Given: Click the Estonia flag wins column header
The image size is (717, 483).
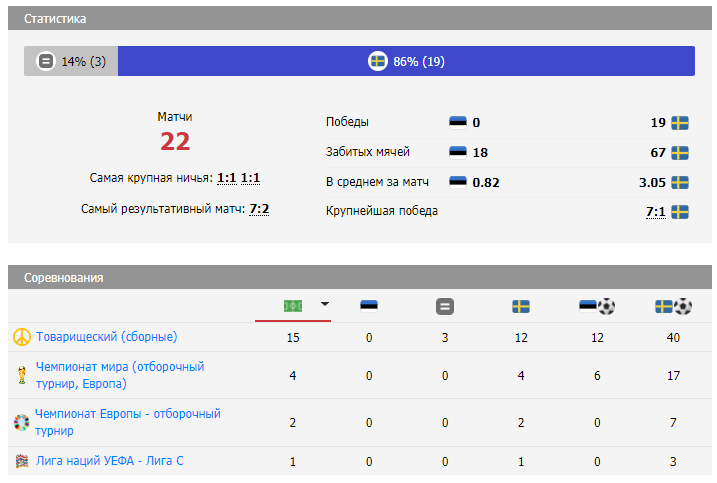Looking at the screenshot, I should click(369, 306).
